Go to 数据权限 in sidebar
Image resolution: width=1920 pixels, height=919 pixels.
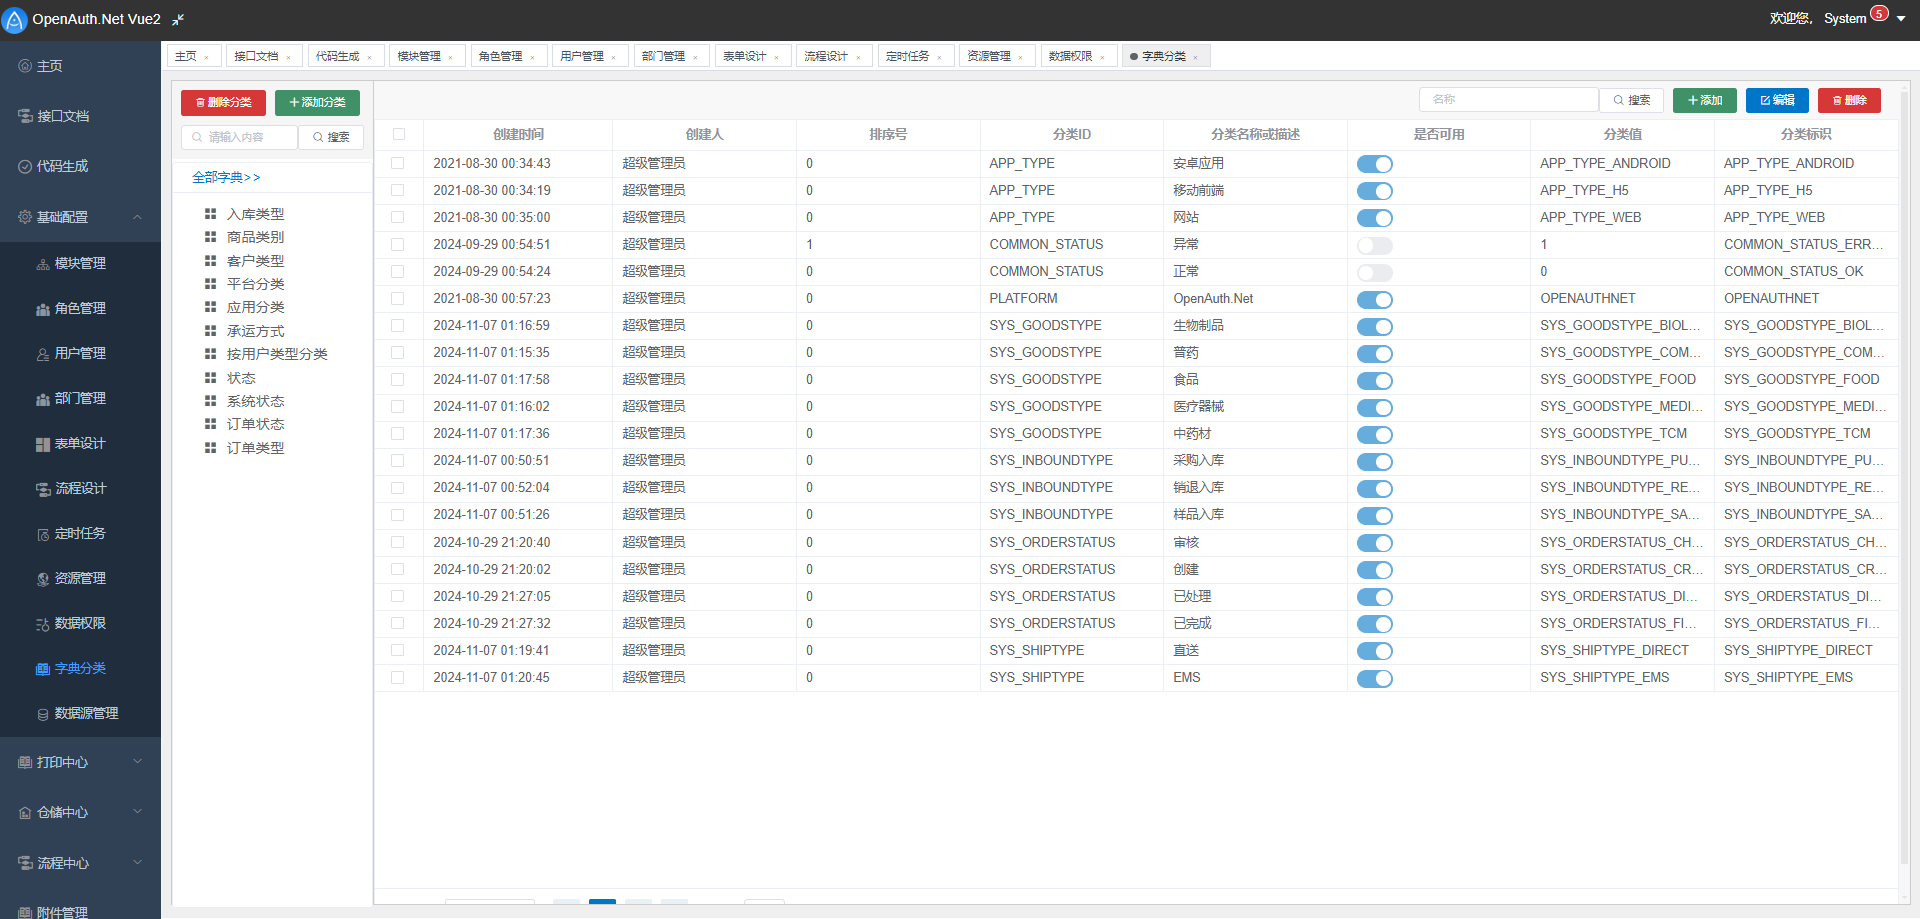[x=80, y=623]
